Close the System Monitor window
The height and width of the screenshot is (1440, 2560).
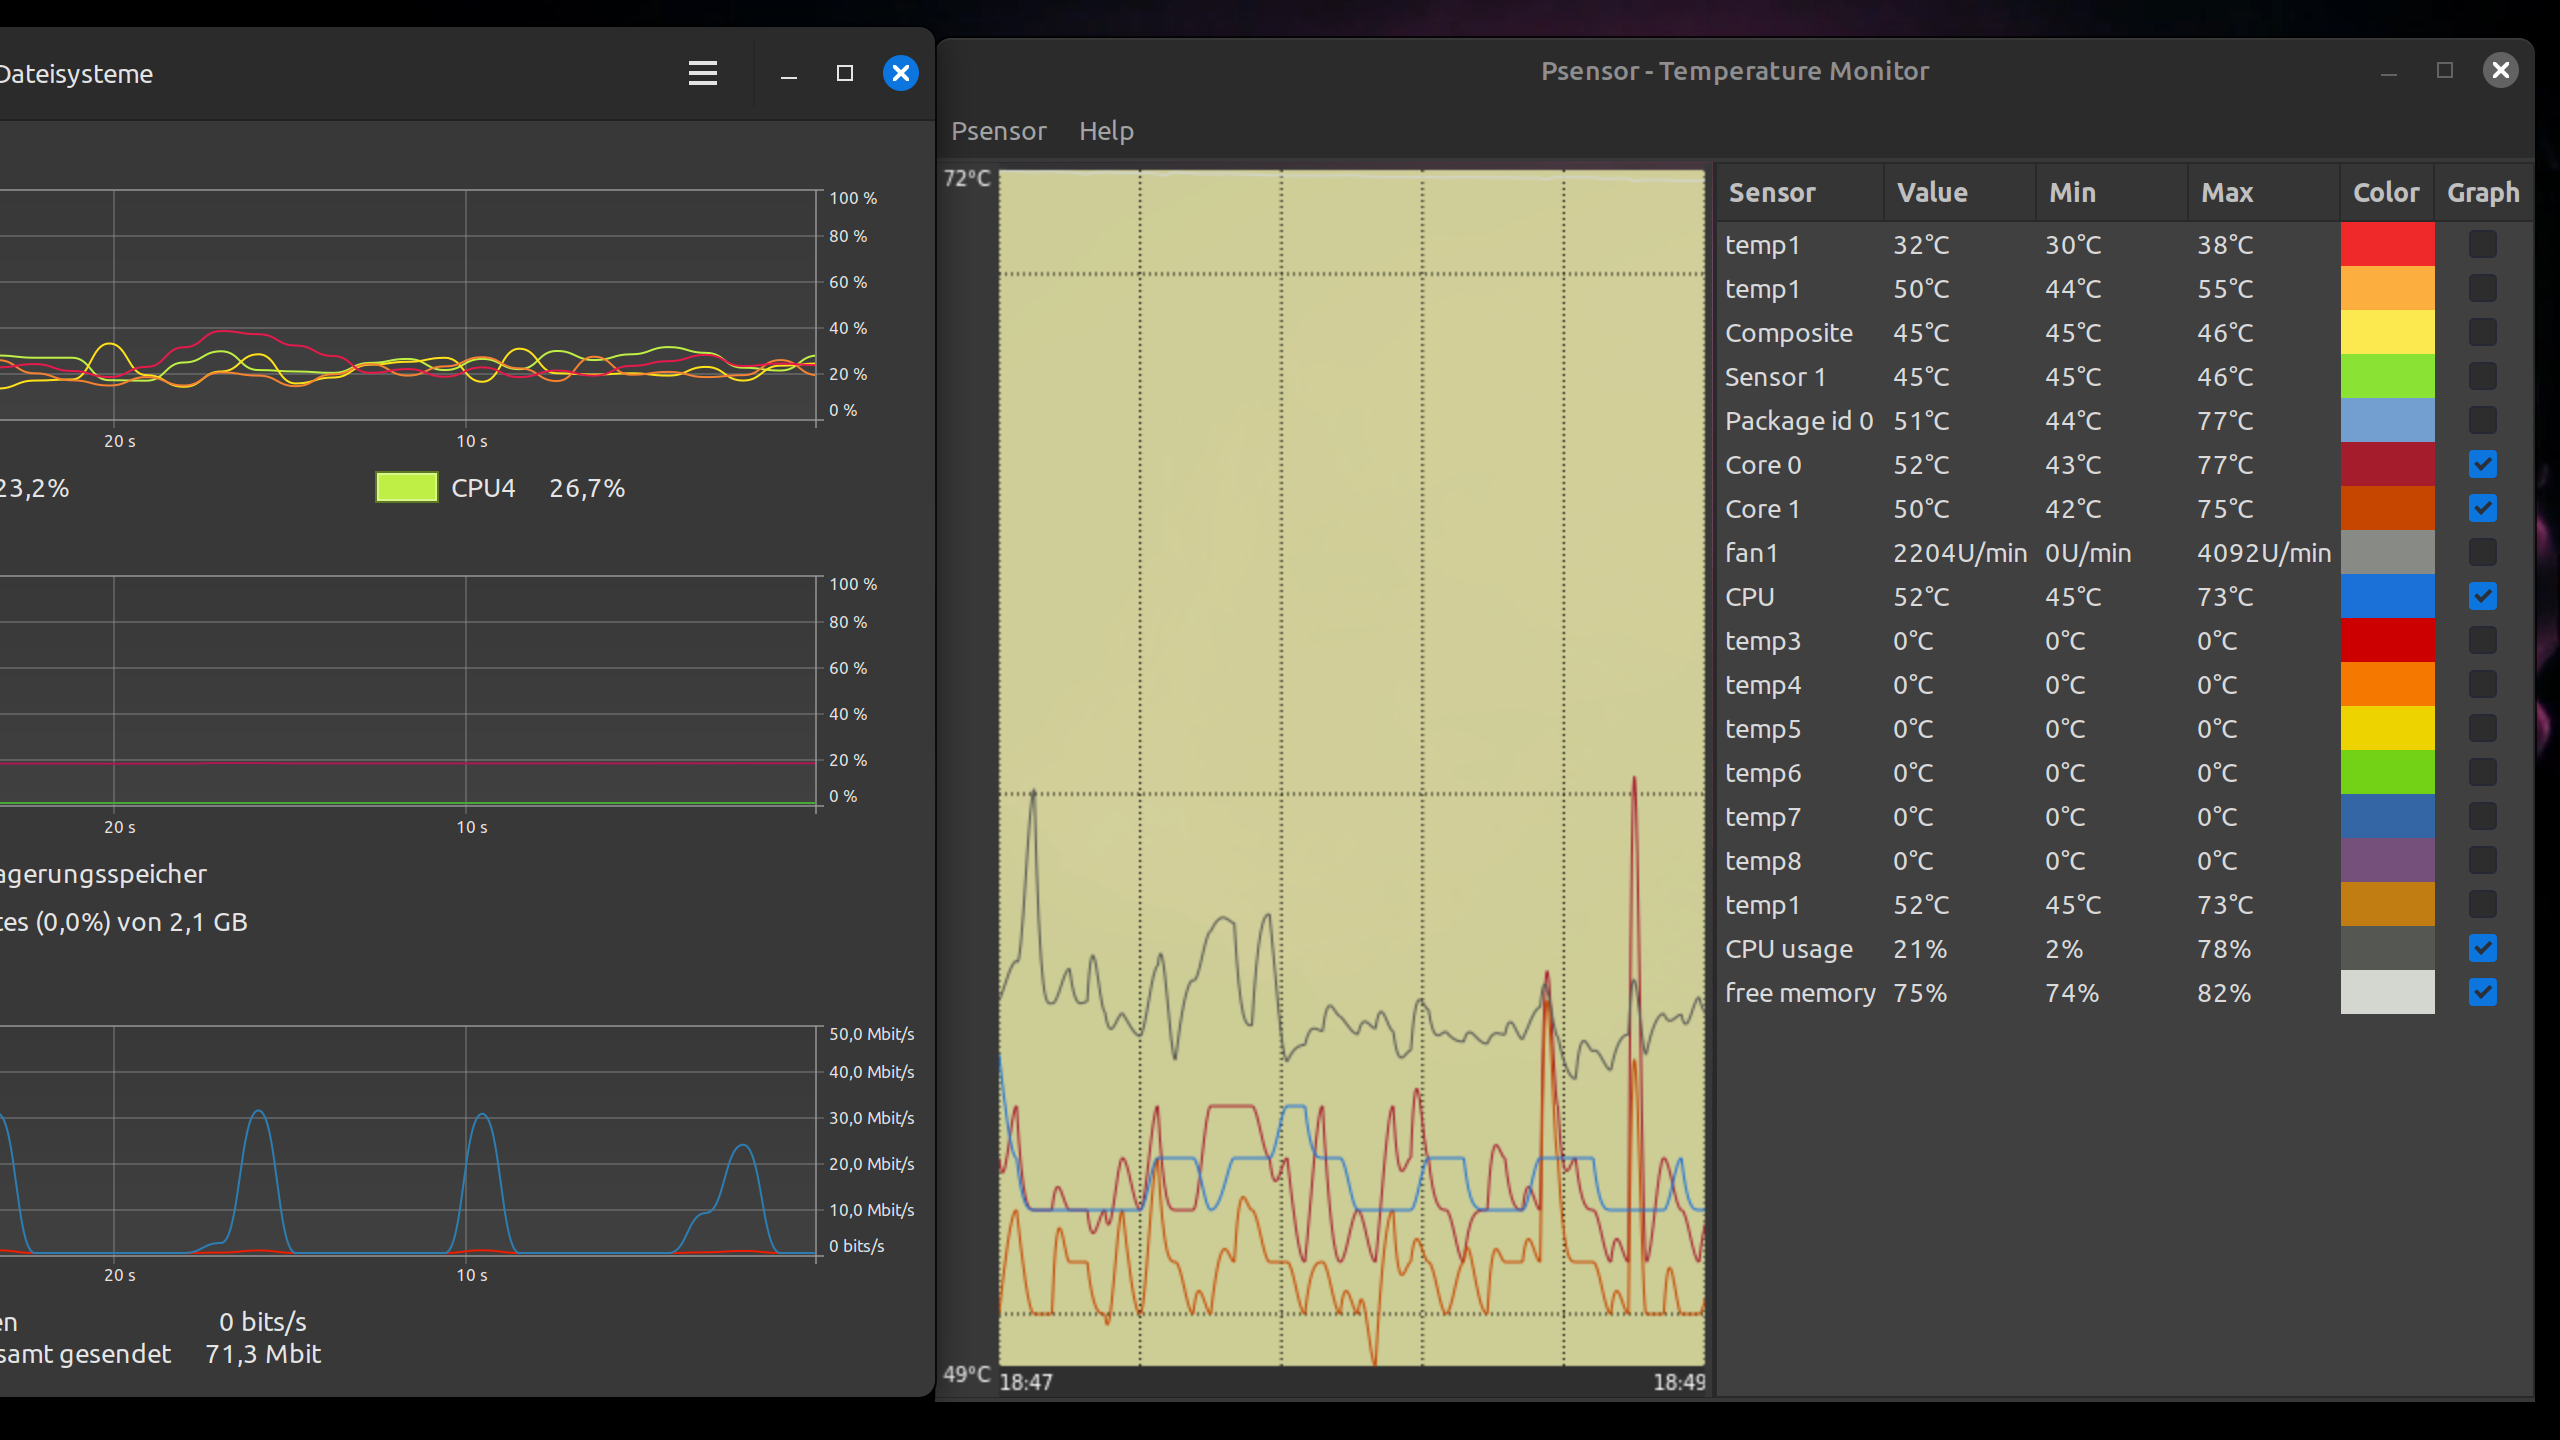pos(901,73)
